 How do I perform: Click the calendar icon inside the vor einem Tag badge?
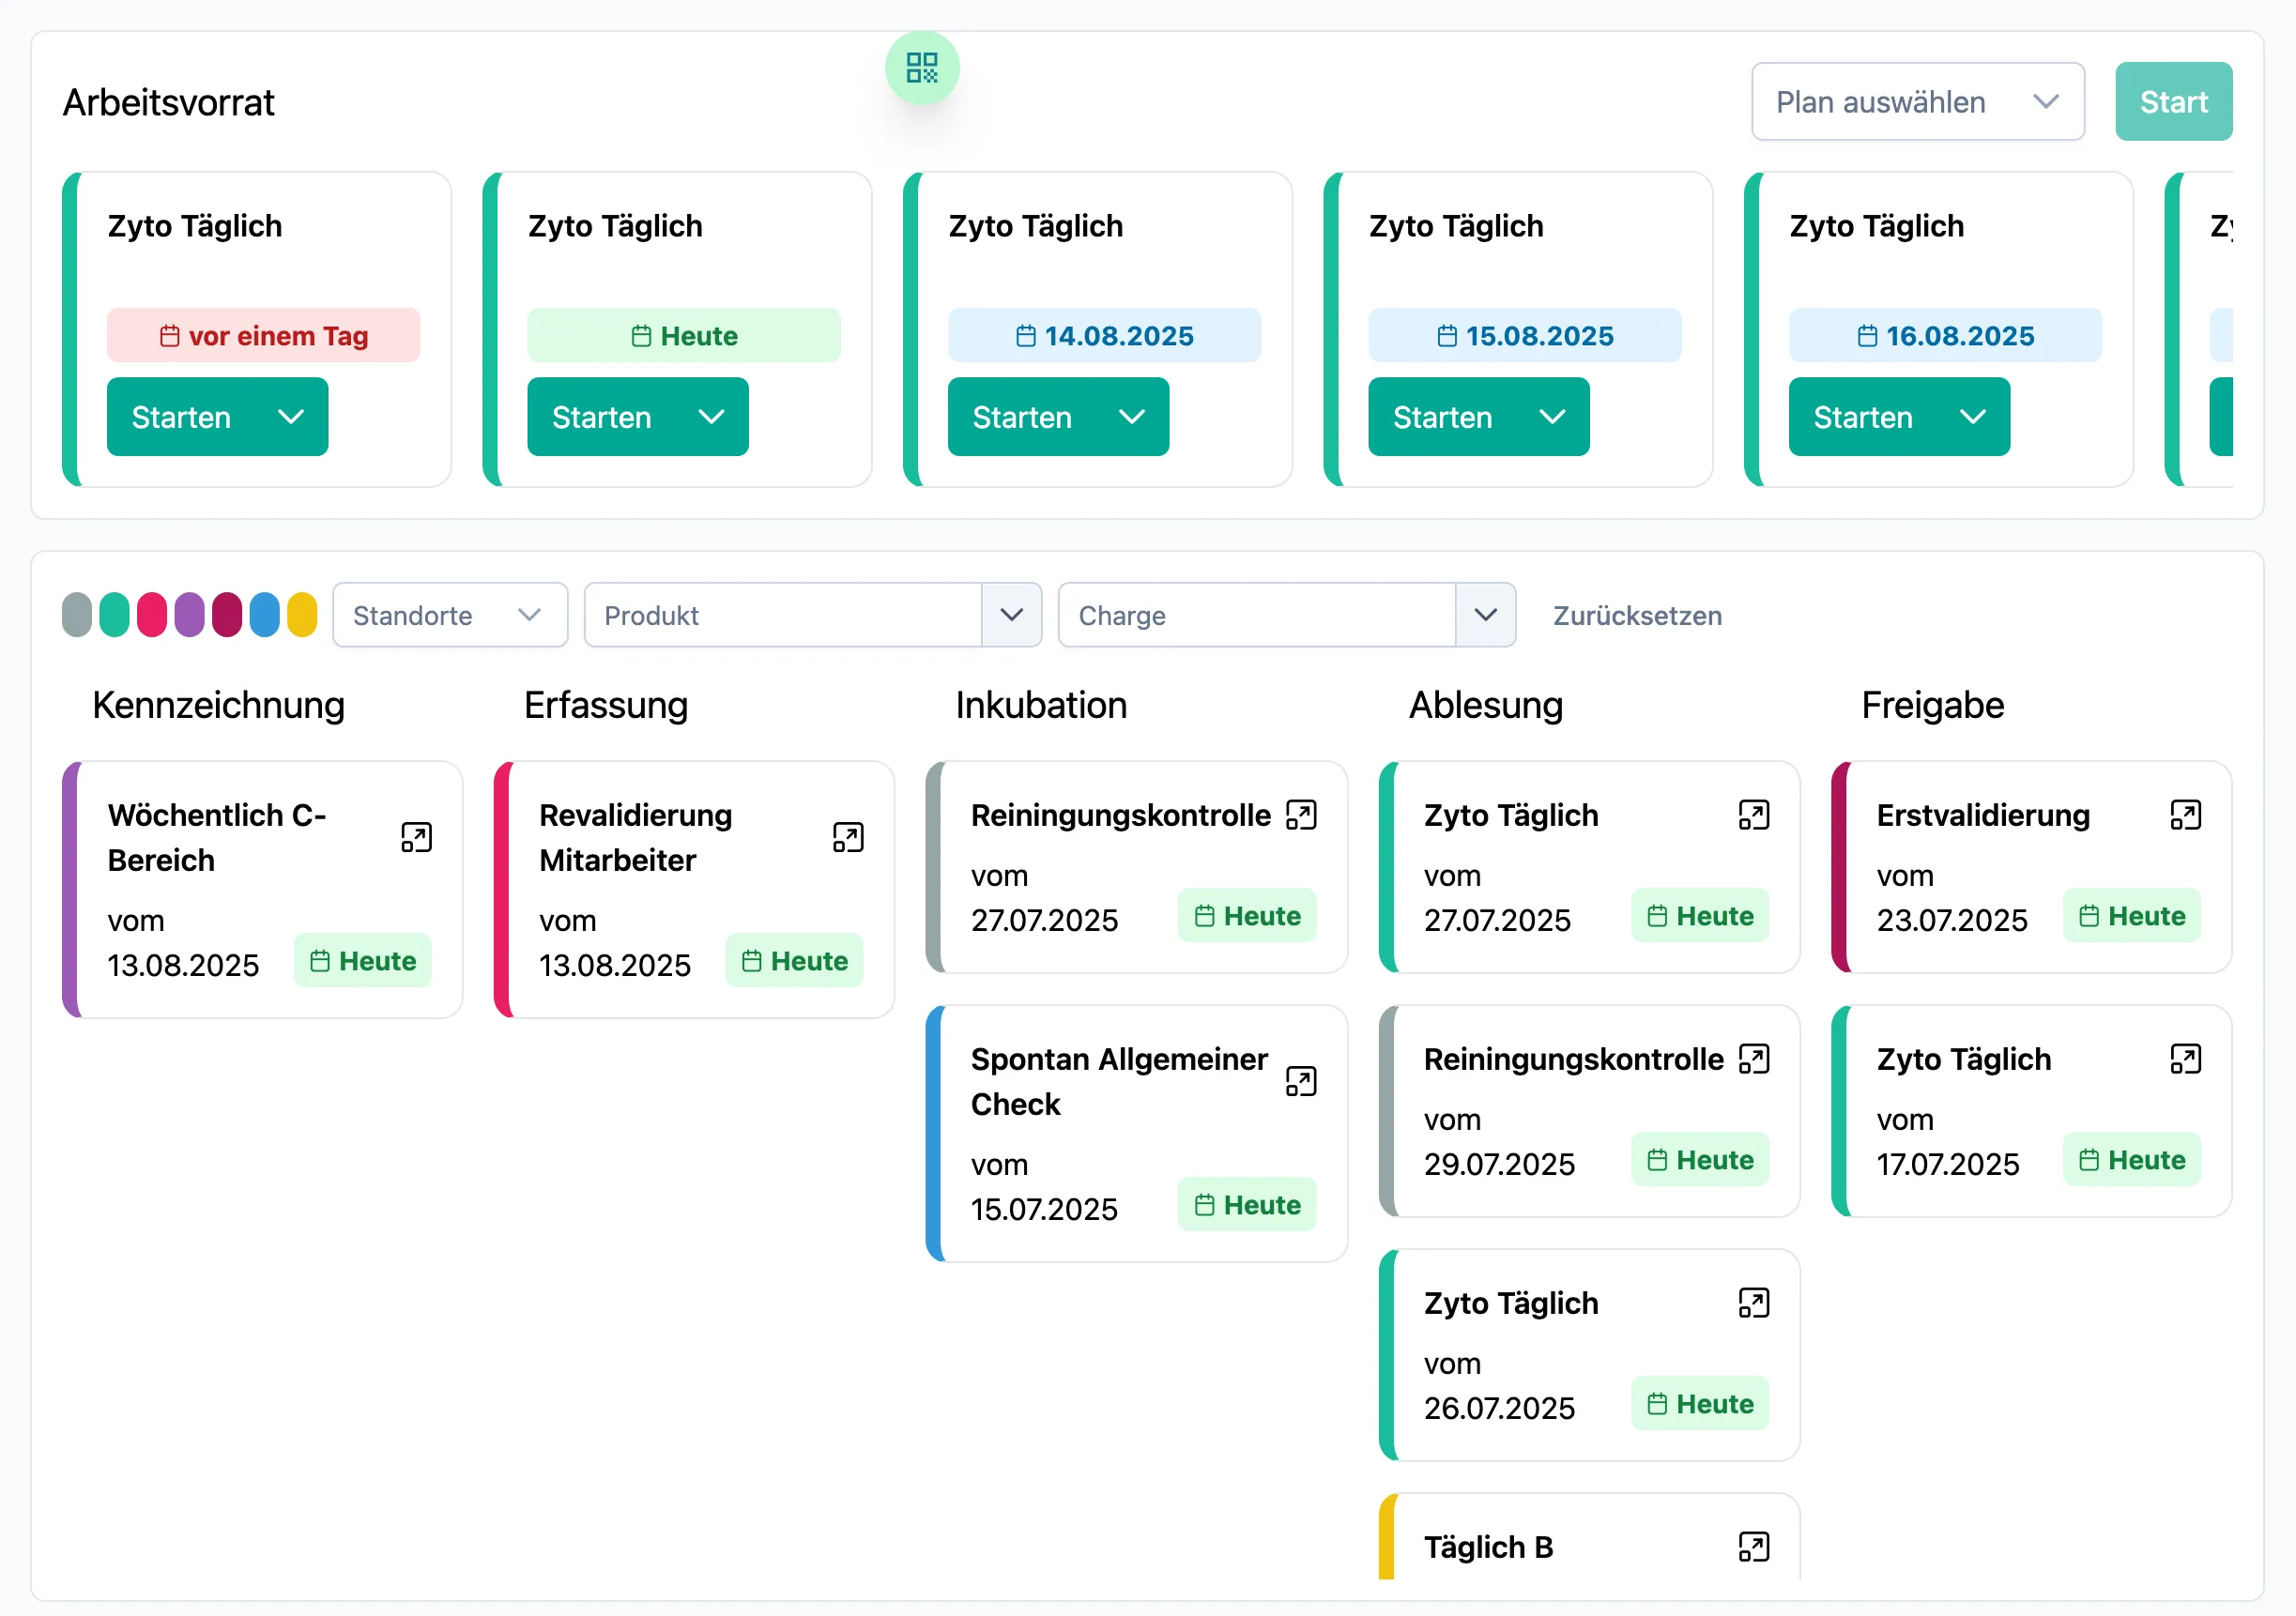pos(170,335)
